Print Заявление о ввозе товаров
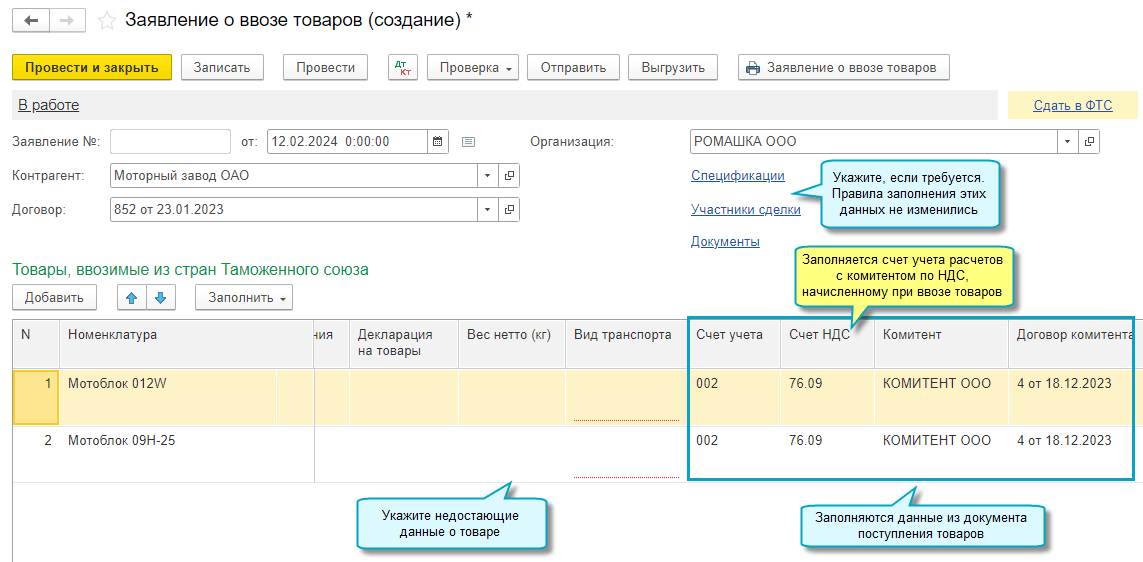This screenshot has height=562, width=1143. pyautogui.click(x=843, y=67)
